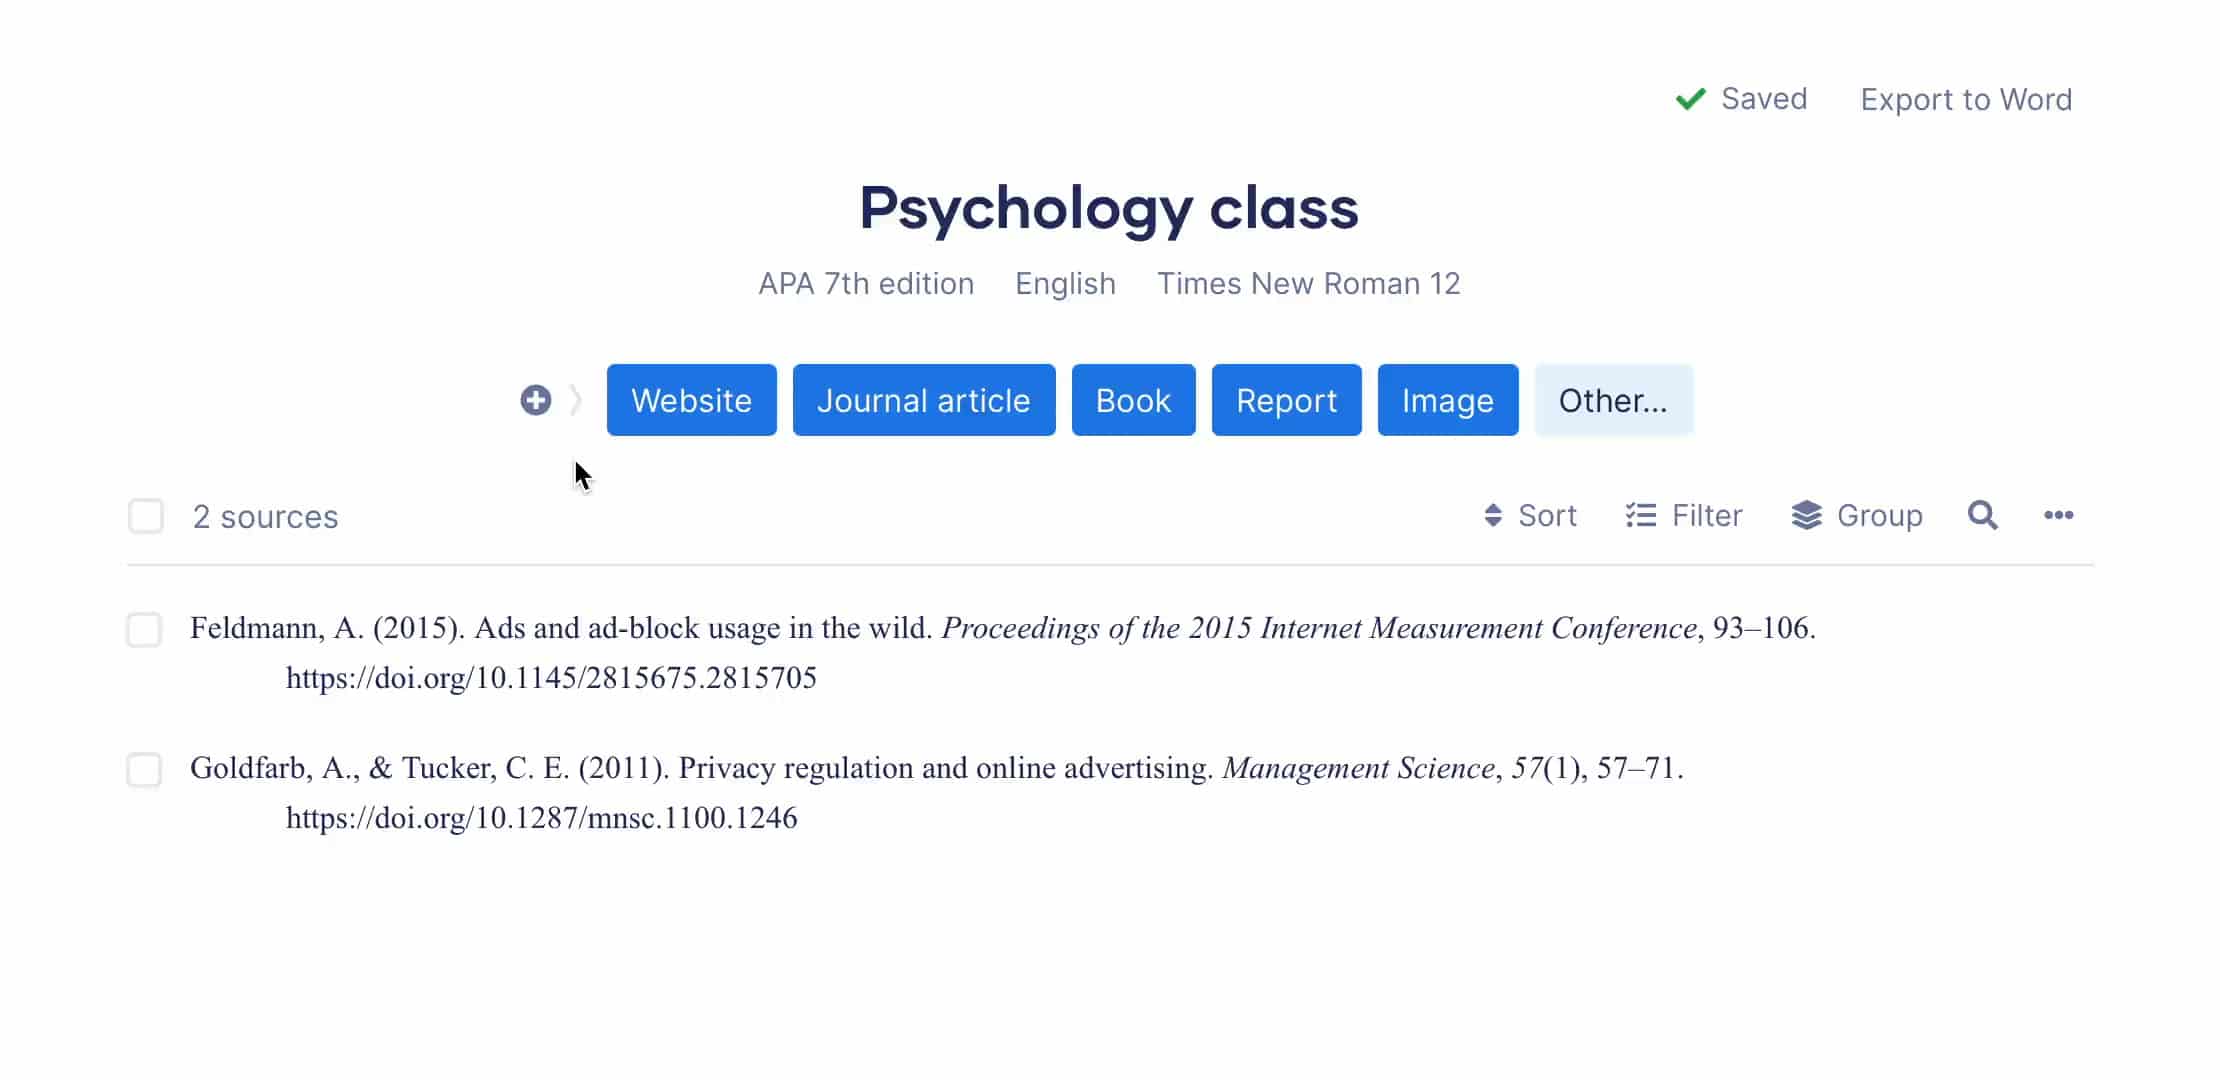Click the Psychology class title heading

(x=1110, y=207)
